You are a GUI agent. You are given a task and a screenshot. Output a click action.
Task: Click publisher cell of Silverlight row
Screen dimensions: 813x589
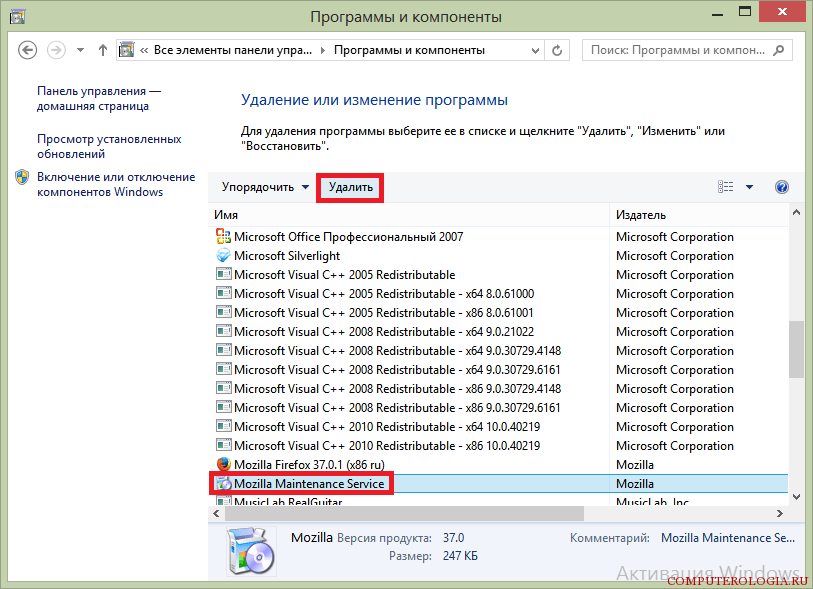[x=675, y=256]
